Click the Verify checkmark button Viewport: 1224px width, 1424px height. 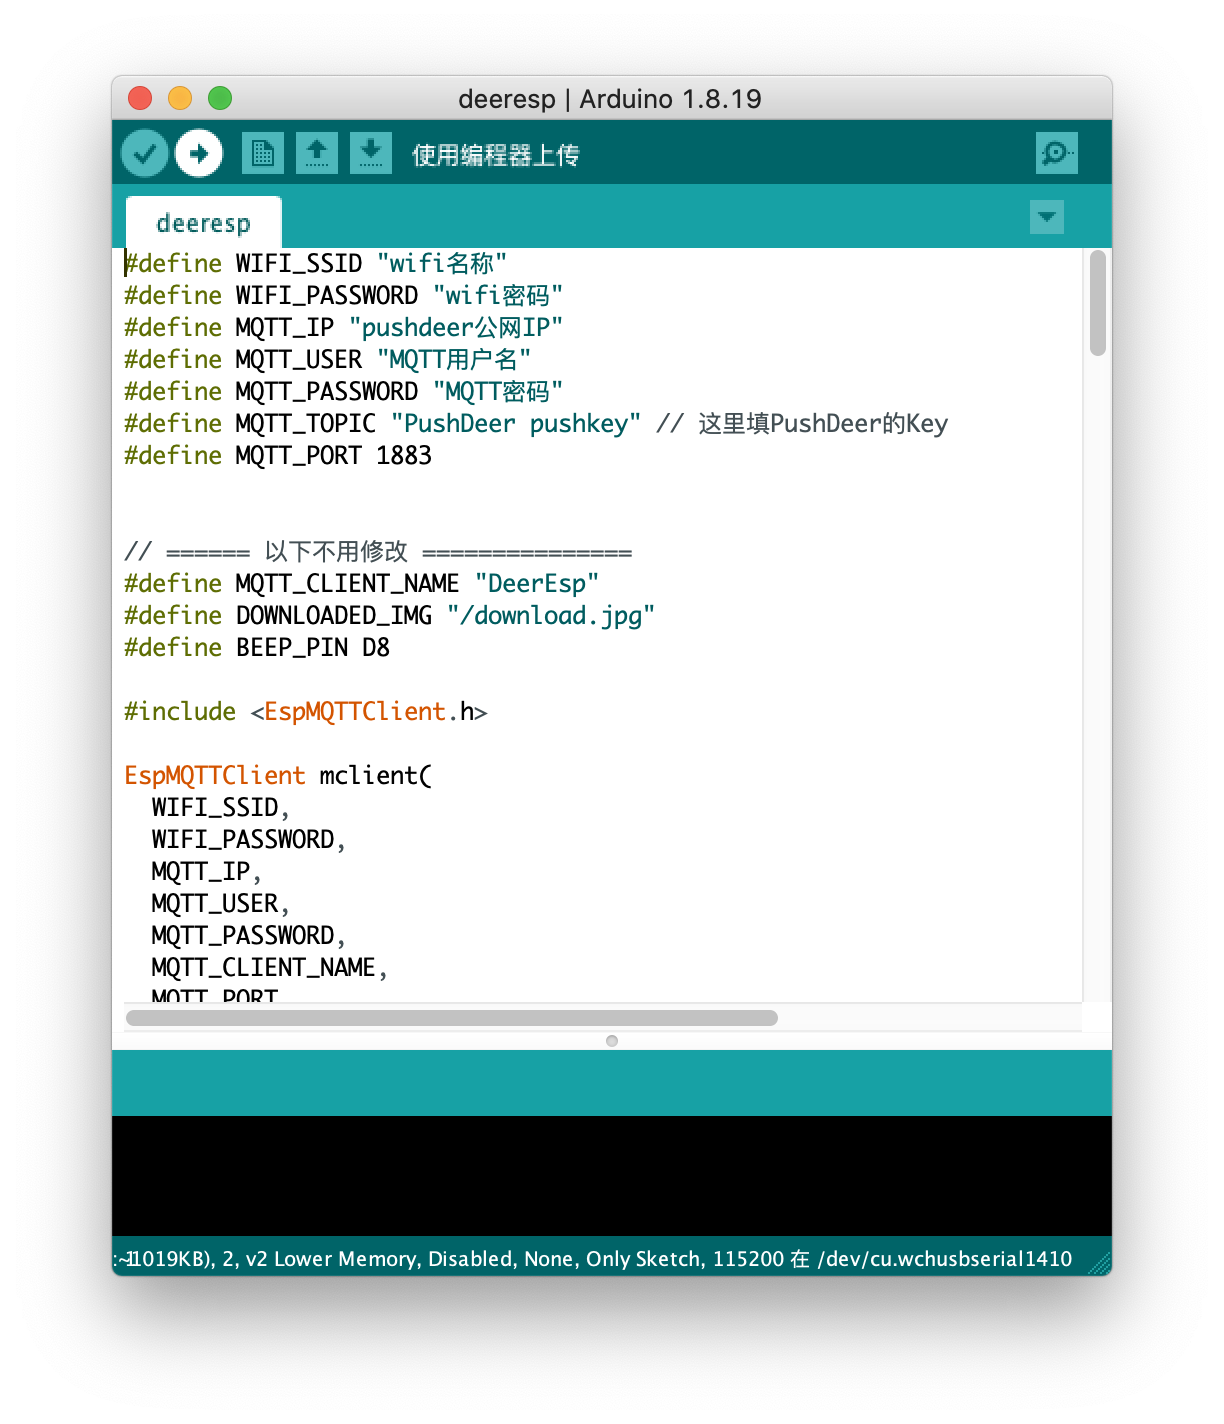tap(145, 154)
